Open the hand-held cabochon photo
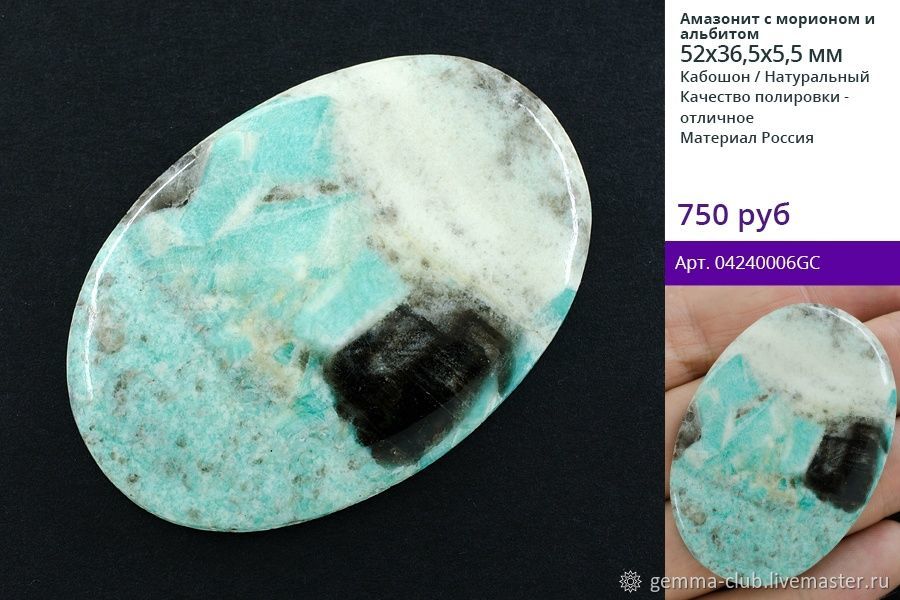The width and height of the screenshot is (900, 600). (x=782, y=443)
